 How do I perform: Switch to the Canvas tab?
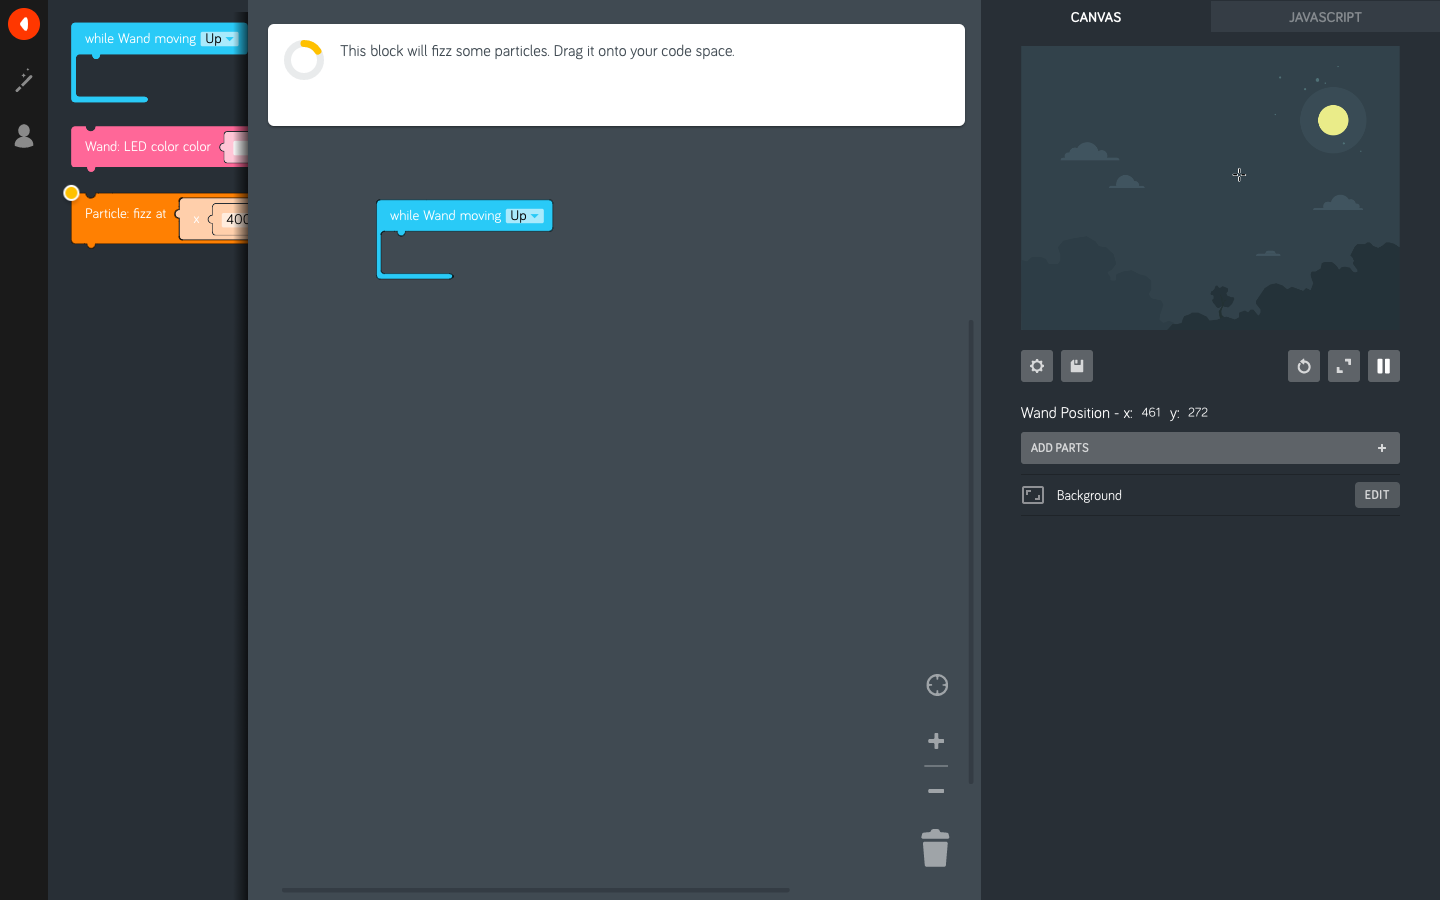tap(1096, 17)
